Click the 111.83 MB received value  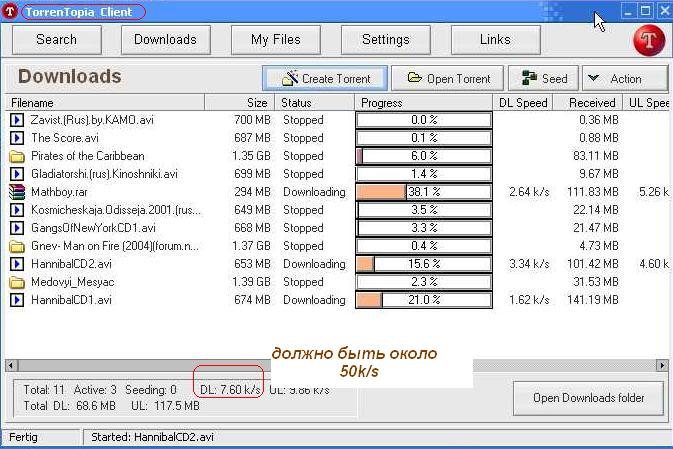coord(592,192)
